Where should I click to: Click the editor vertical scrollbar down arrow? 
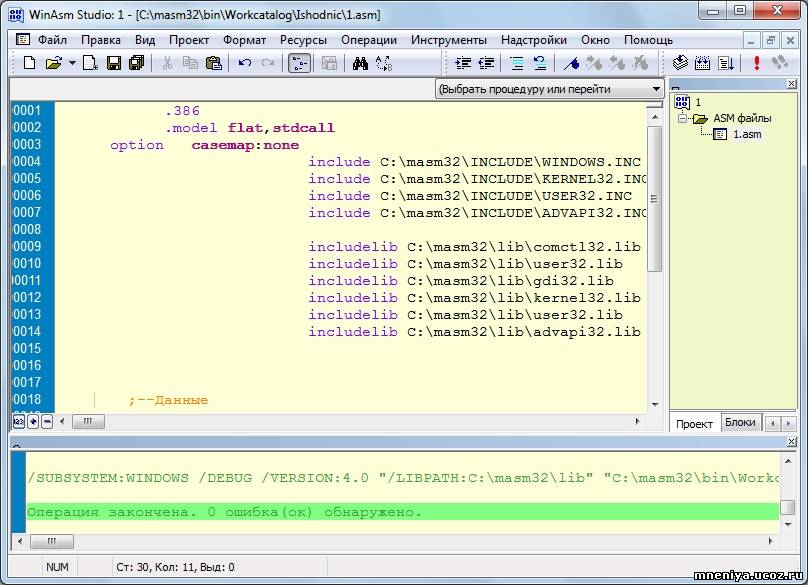[655, 405]
